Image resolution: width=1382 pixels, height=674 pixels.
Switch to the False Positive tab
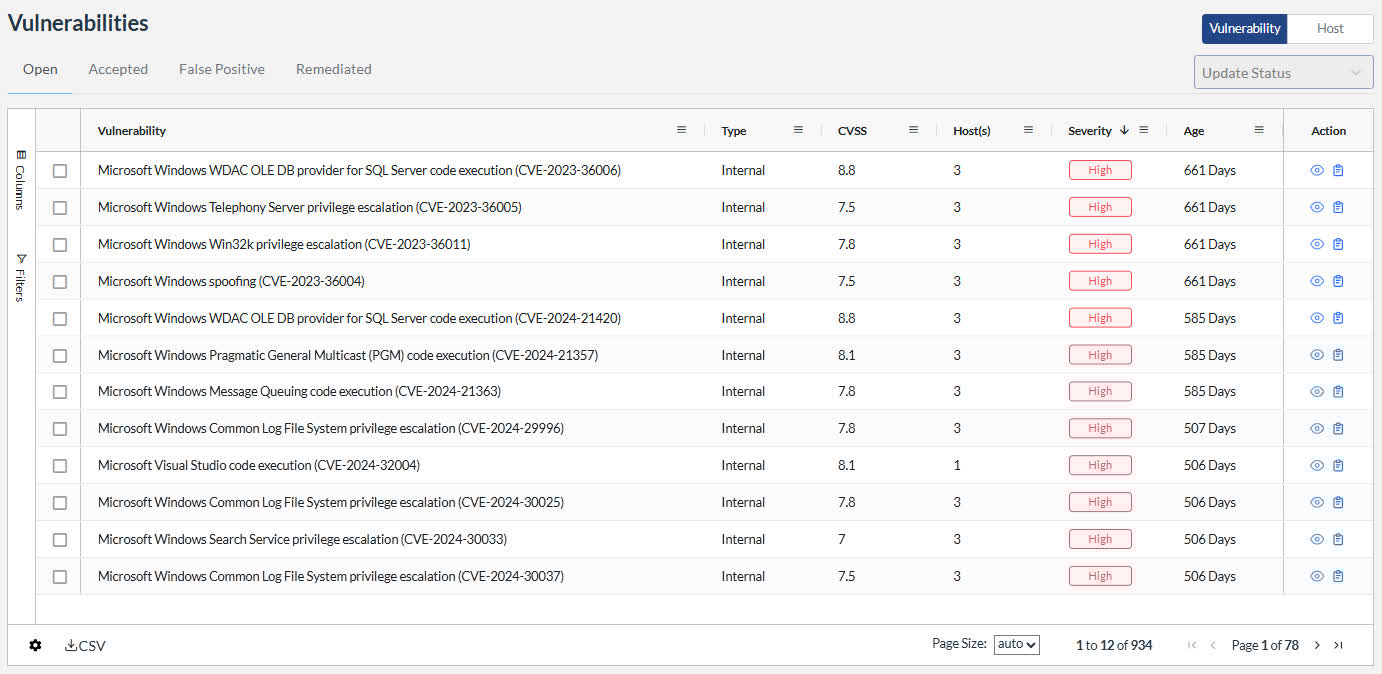point(222,69)
